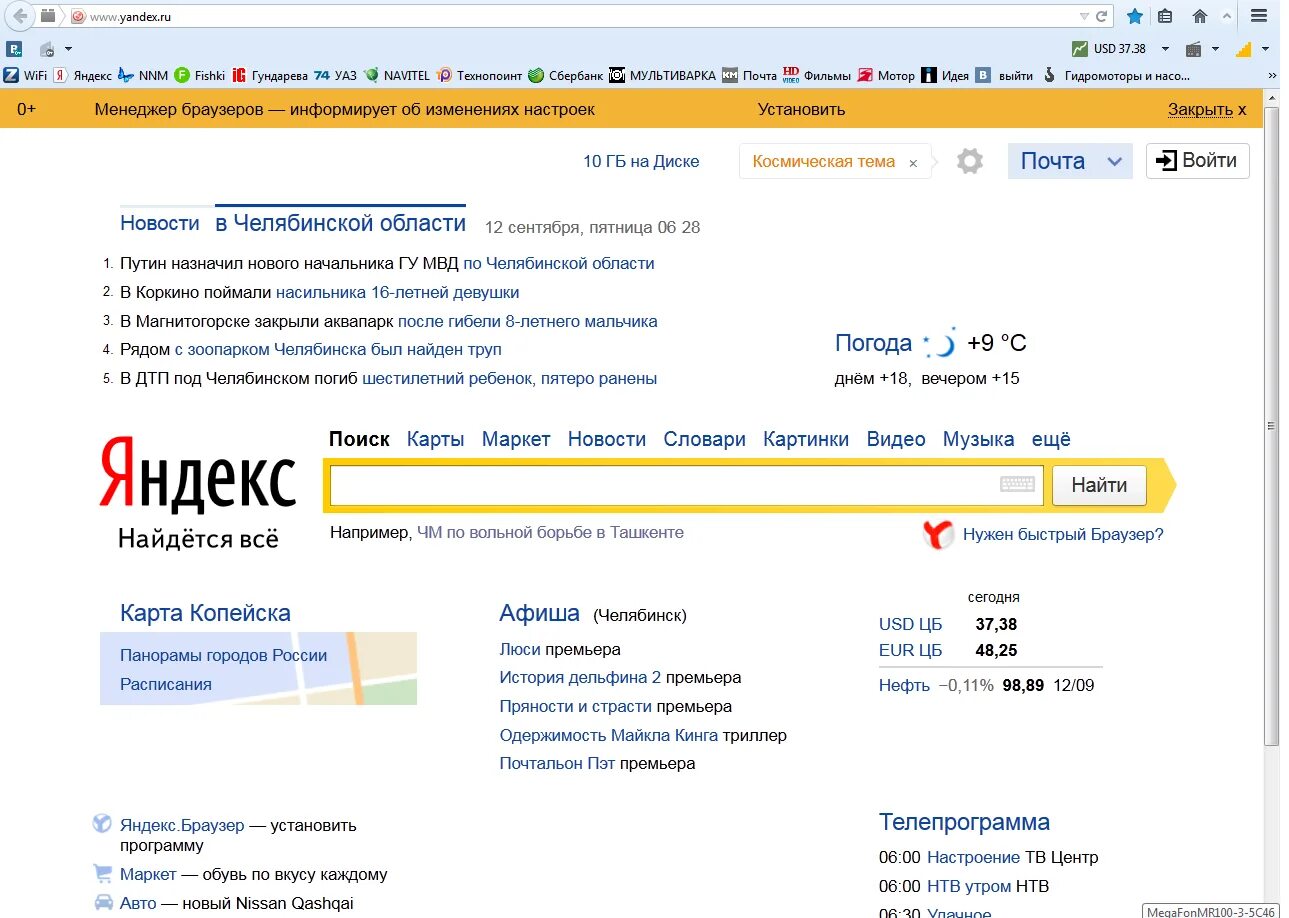Image resolution: width=1289 pixels, height=918 pixels.
Task: Click Установить in the yellow banner
Action: click(801, 109)
